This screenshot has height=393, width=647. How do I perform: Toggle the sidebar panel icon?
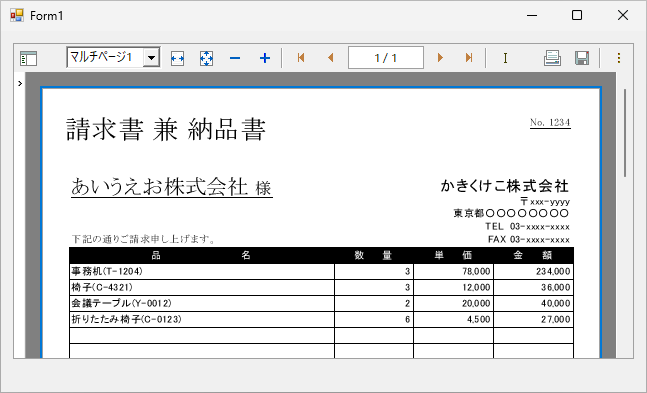point(28,58)
